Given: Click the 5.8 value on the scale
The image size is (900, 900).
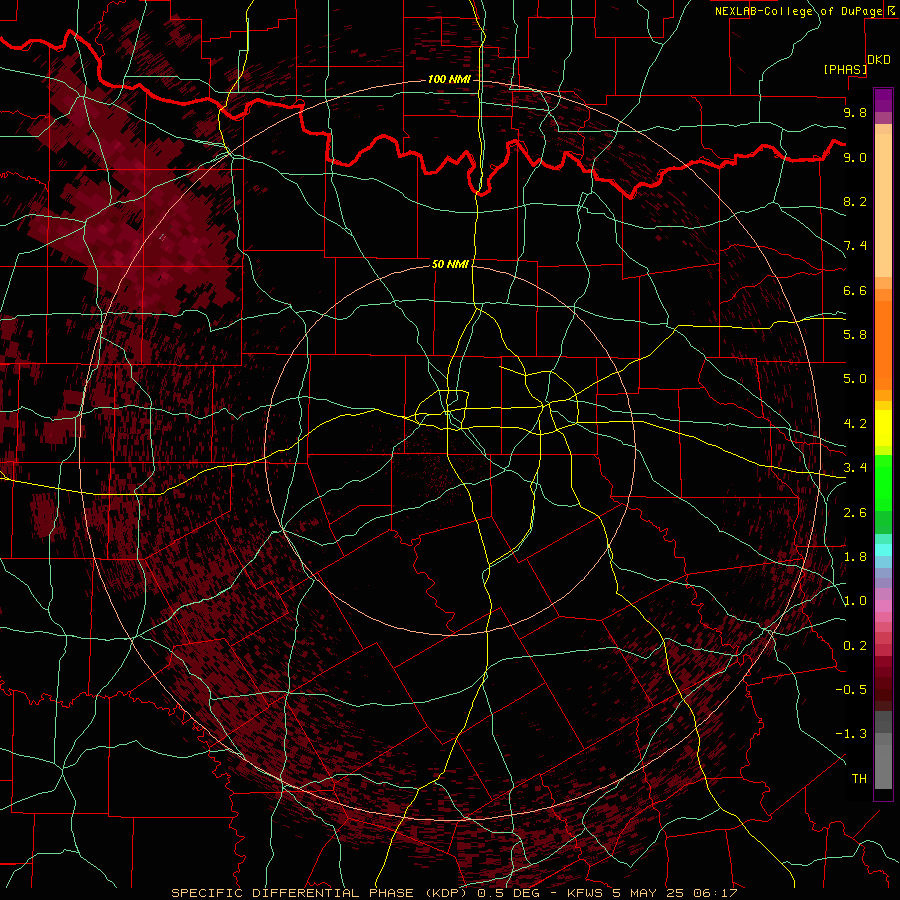Looking at the screenshot, I should 855,335.
